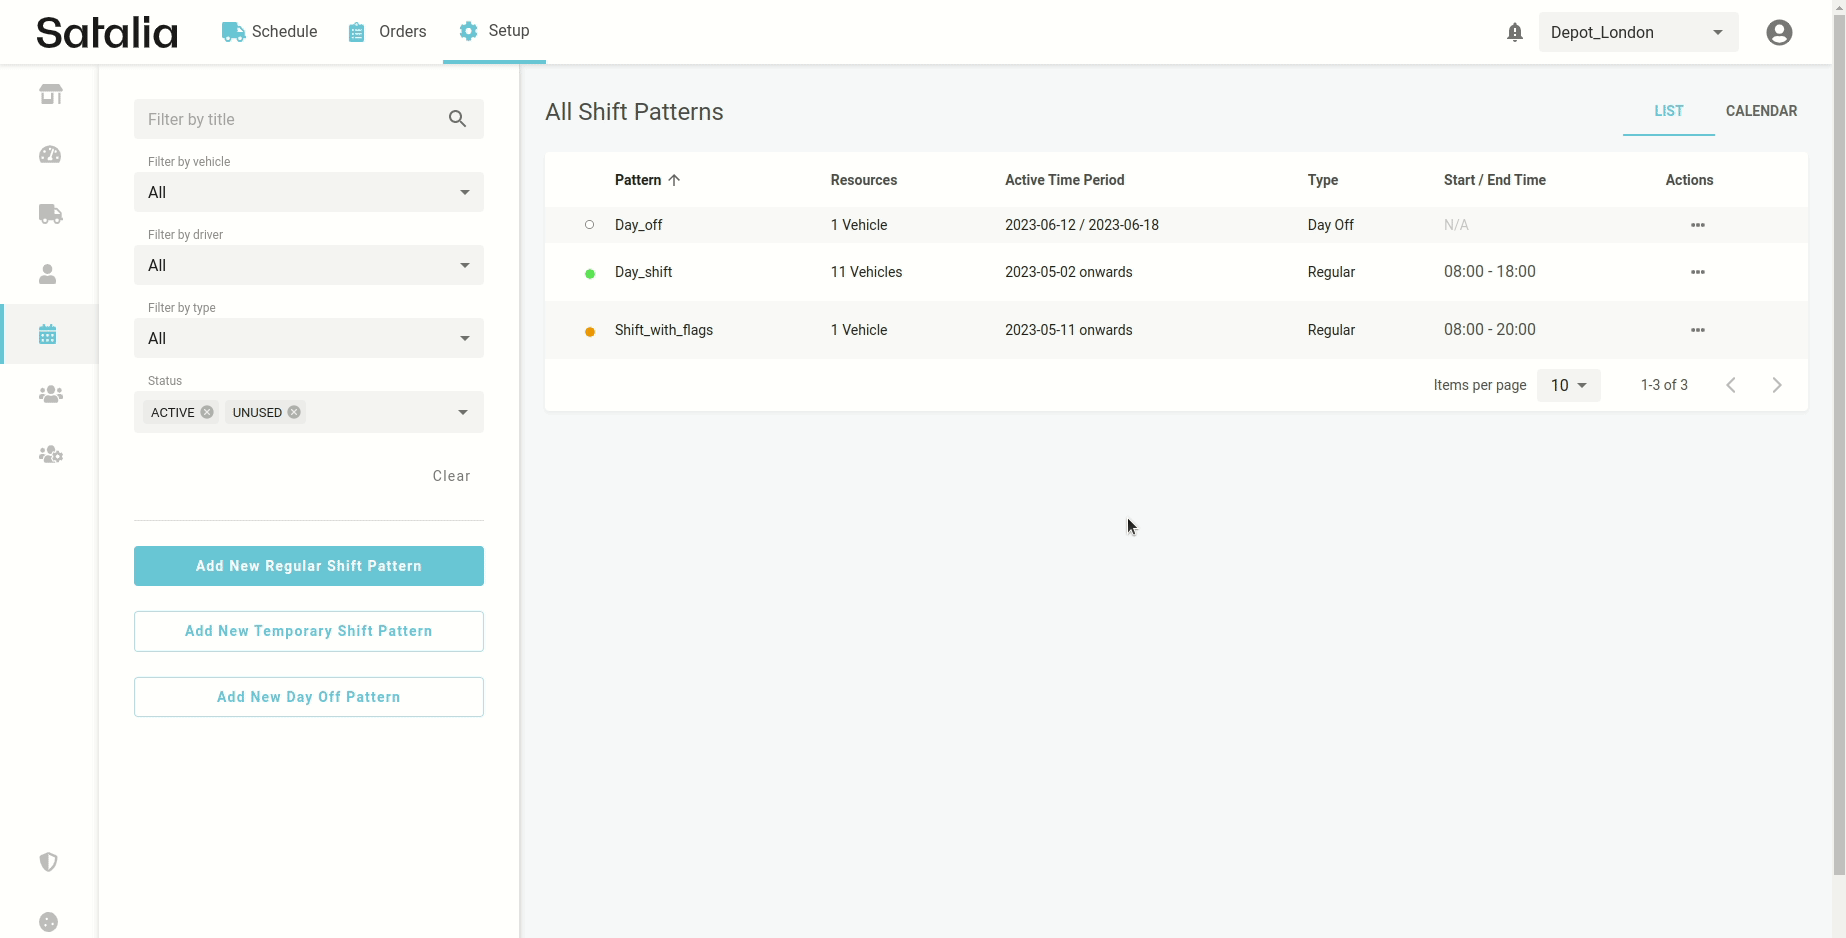Image resolution: width=1846 pixels, height=938 pixels.
Task: Switch to the CALENDAR tab
Action: (1760, 111)
